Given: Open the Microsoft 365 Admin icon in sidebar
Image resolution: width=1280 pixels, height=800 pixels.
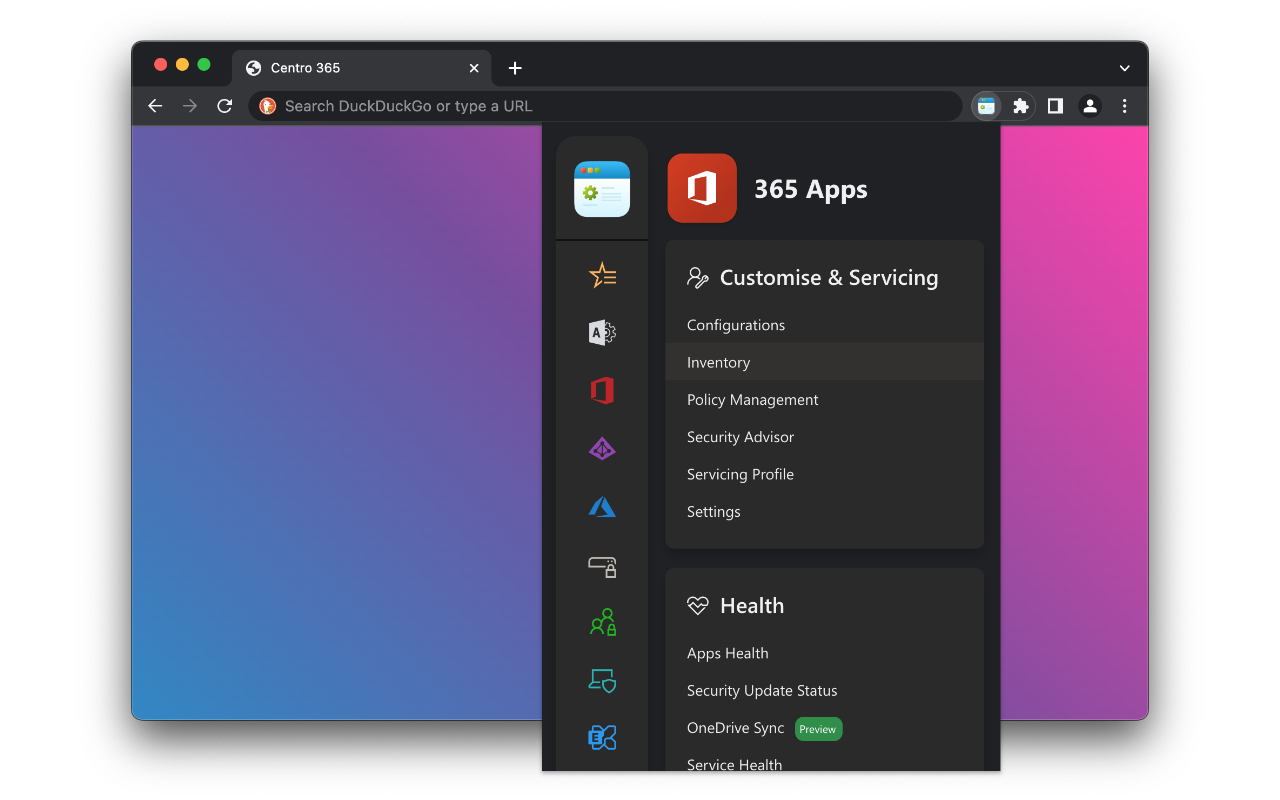Looking at the screenshot, I should [x=602, y=333].
